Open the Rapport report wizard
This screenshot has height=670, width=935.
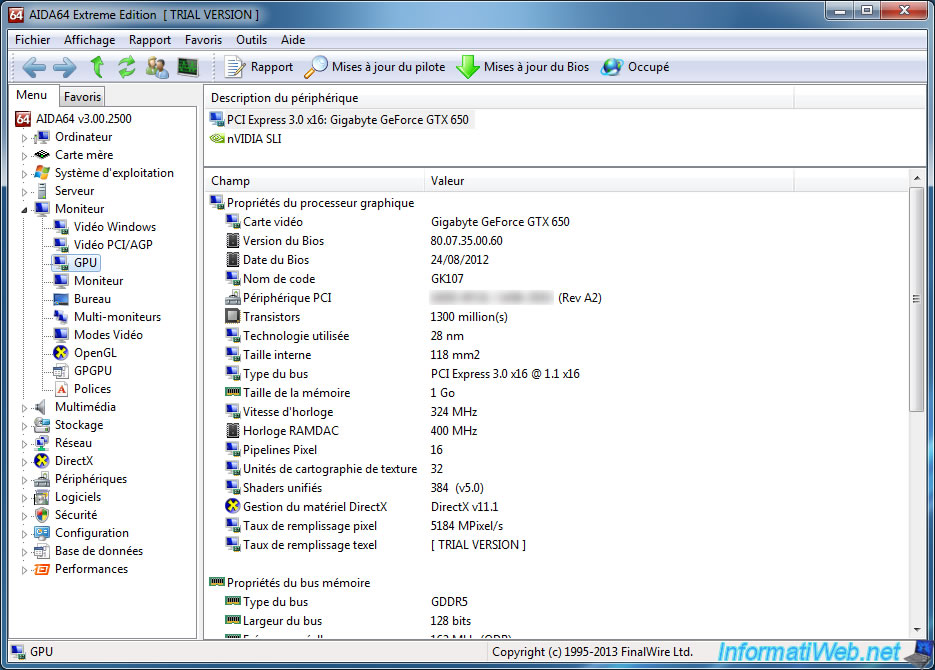pos(259,67)
